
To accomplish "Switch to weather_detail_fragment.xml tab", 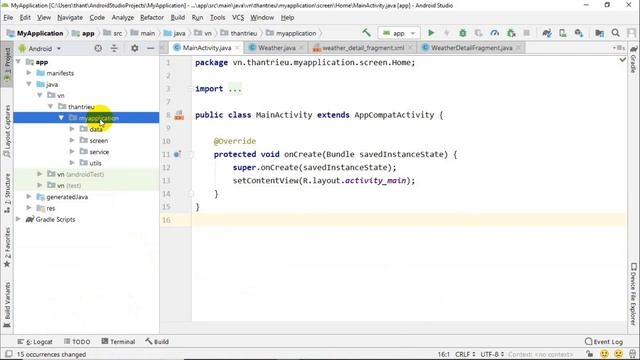I will pos(363,48).
